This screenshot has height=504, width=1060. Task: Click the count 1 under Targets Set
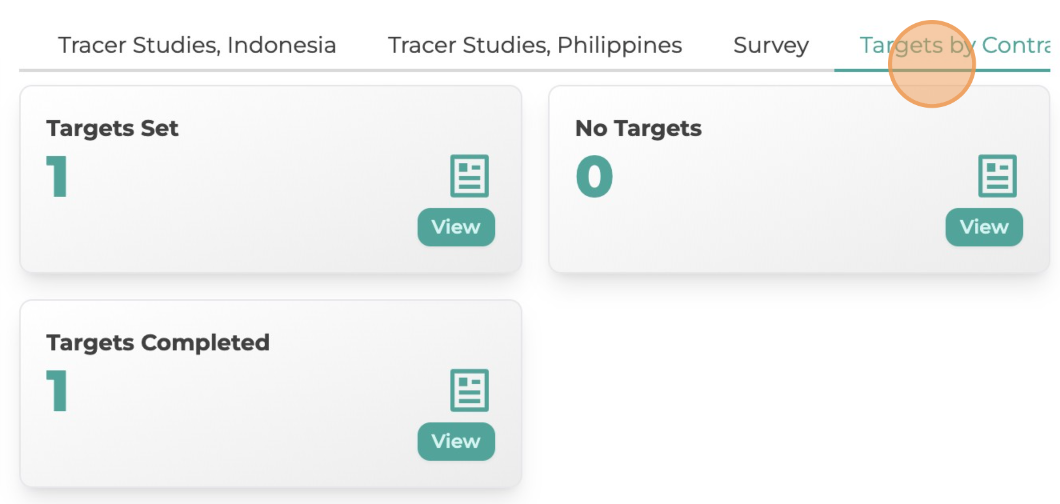pos(57,176)
